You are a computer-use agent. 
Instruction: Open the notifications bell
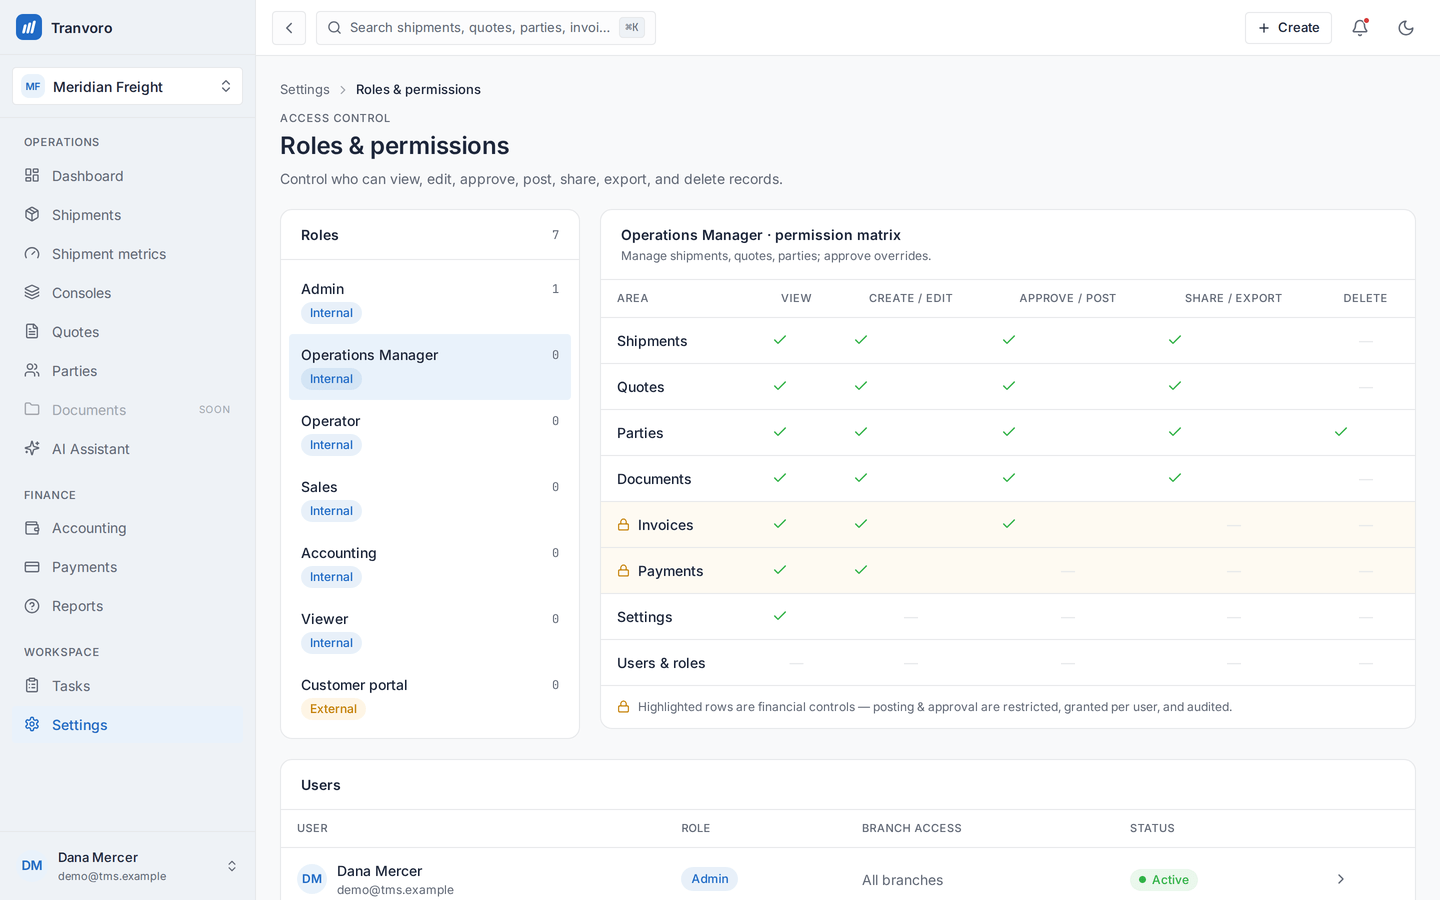pos(1360,28)
